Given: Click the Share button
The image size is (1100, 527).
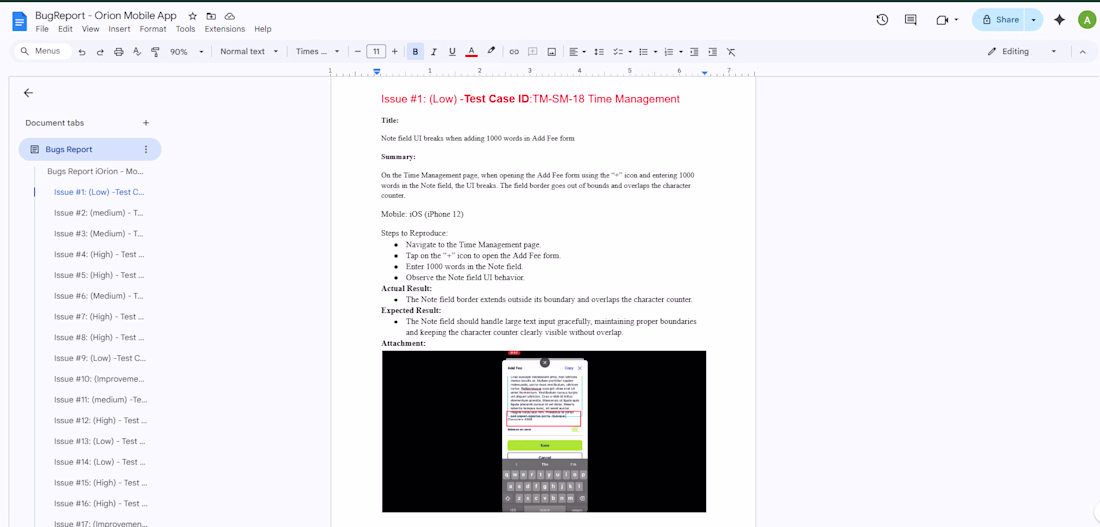Looking at the screenshot, I should tap(998, 20).
